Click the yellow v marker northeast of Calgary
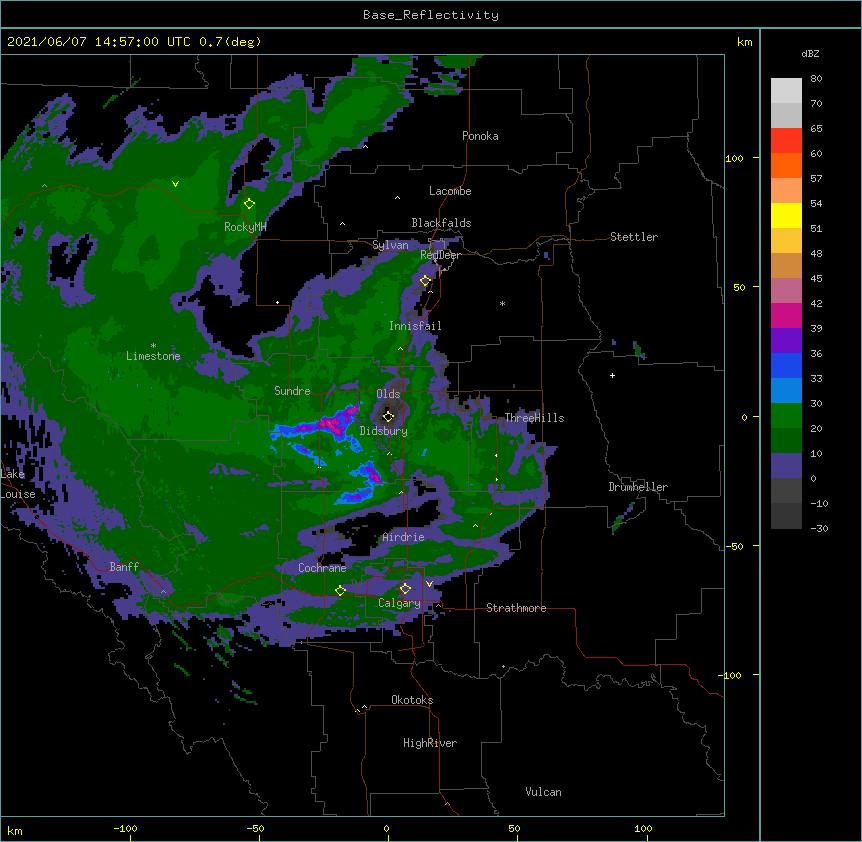This screenshot has width=862, height=842. pos(429,584)
